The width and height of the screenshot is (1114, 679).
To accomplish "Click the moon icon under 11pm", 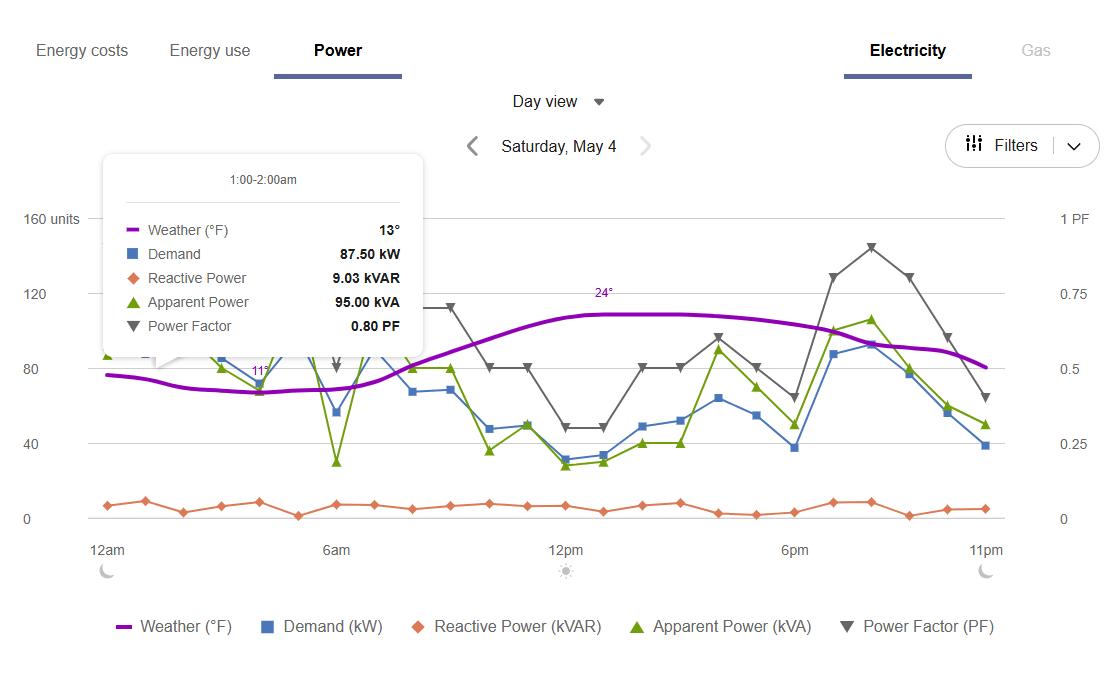I will [986, 570].
